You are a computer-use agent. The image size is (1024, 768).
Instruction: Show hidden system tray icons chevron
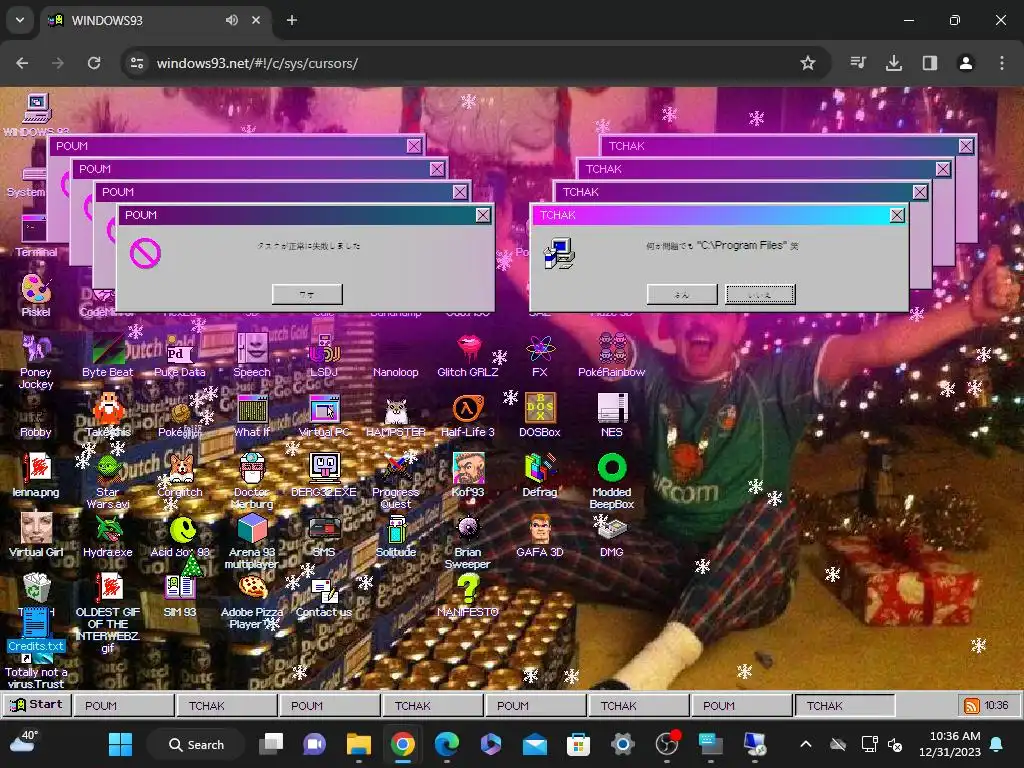point(806,744)
